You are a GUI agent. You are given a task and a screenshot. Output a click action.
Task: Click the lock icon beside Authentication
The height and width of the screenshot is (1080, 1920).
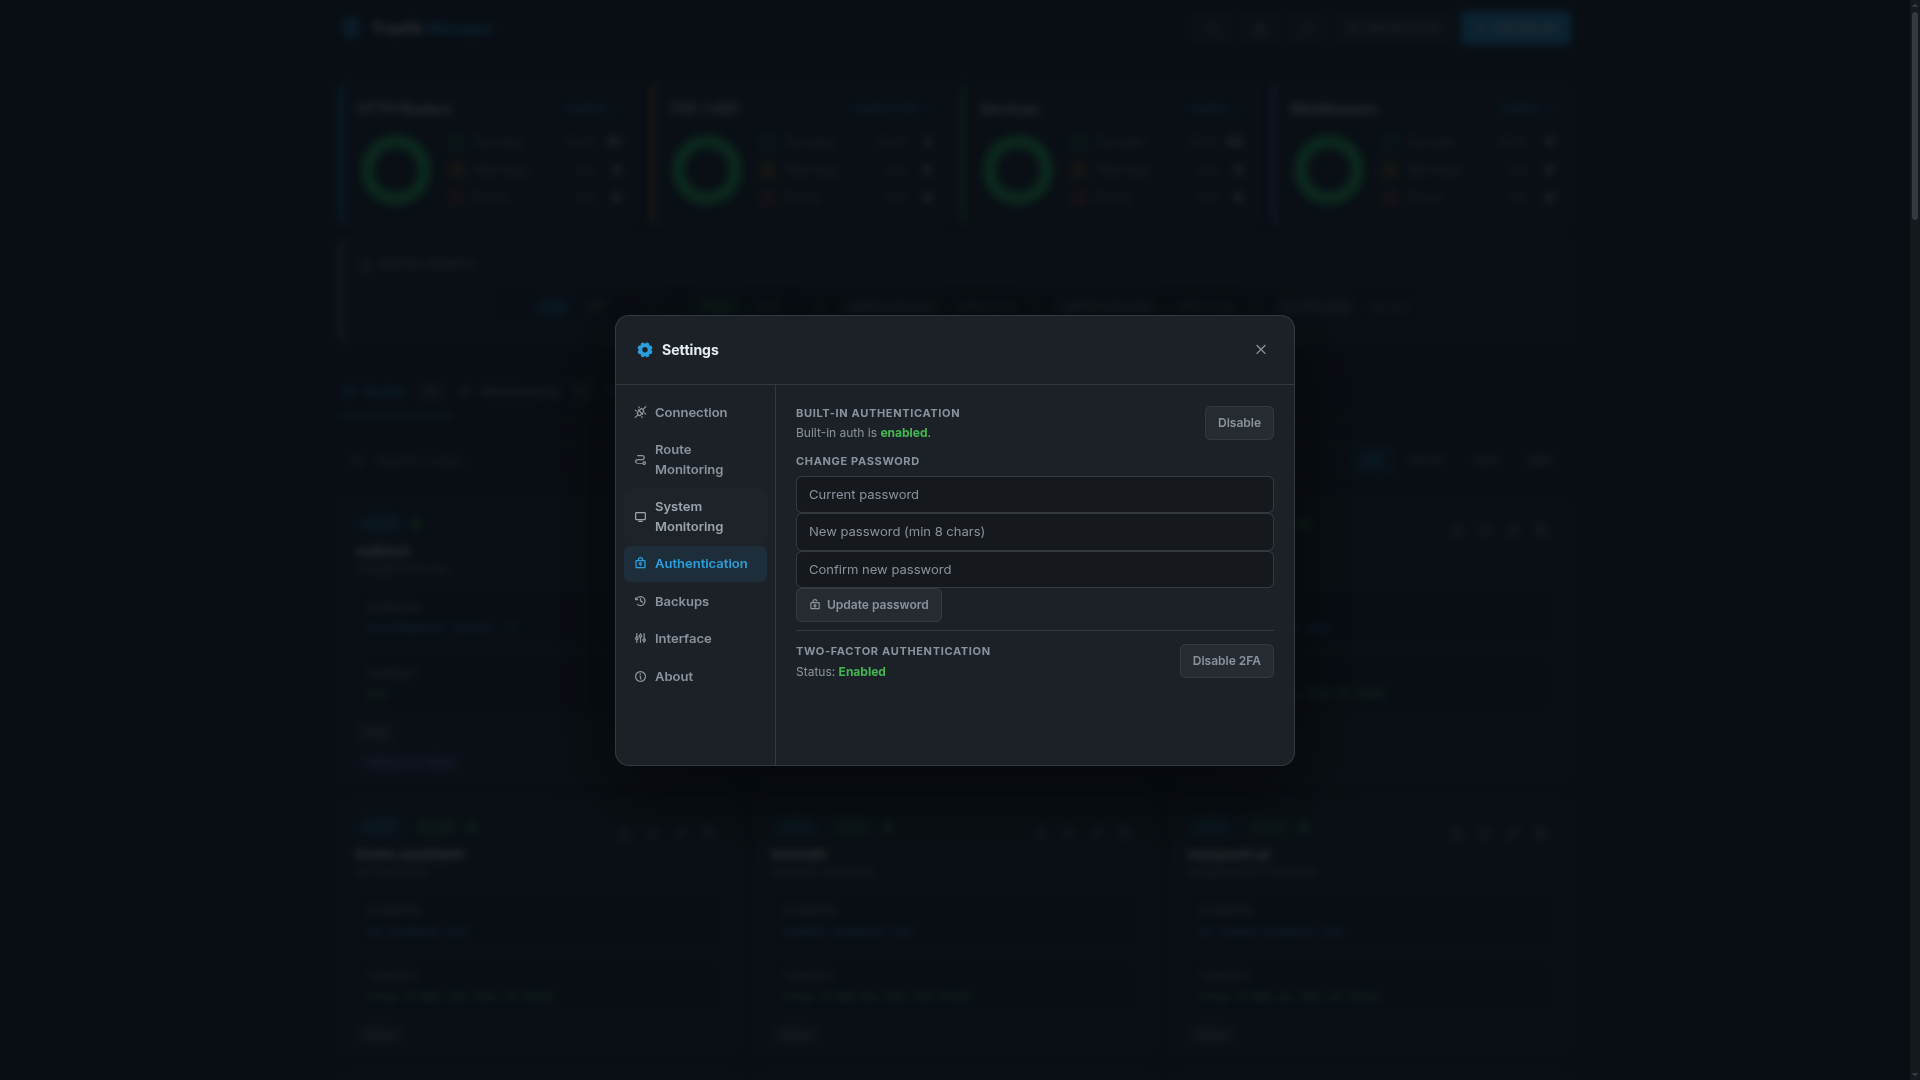point(640,563)
